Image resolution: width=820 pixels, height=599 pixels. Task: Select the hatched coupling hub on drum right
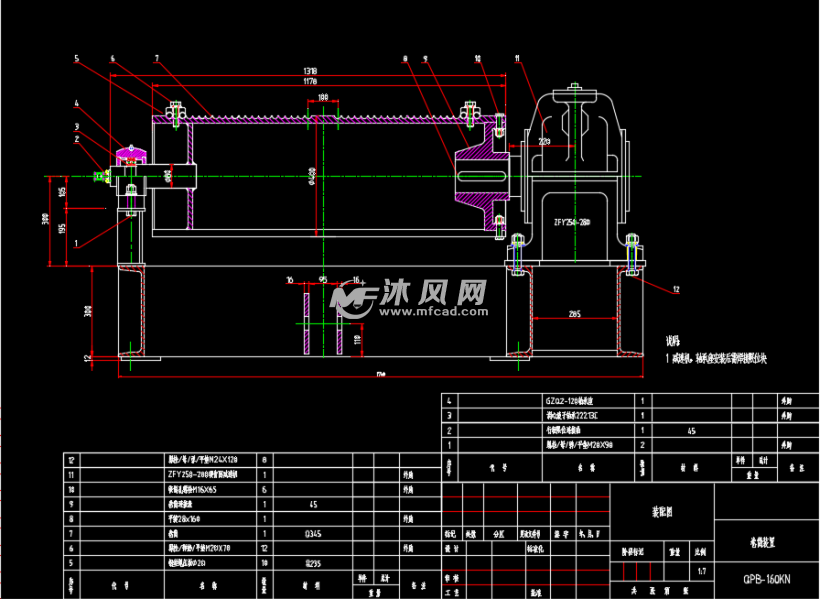(x=477, y=178)
